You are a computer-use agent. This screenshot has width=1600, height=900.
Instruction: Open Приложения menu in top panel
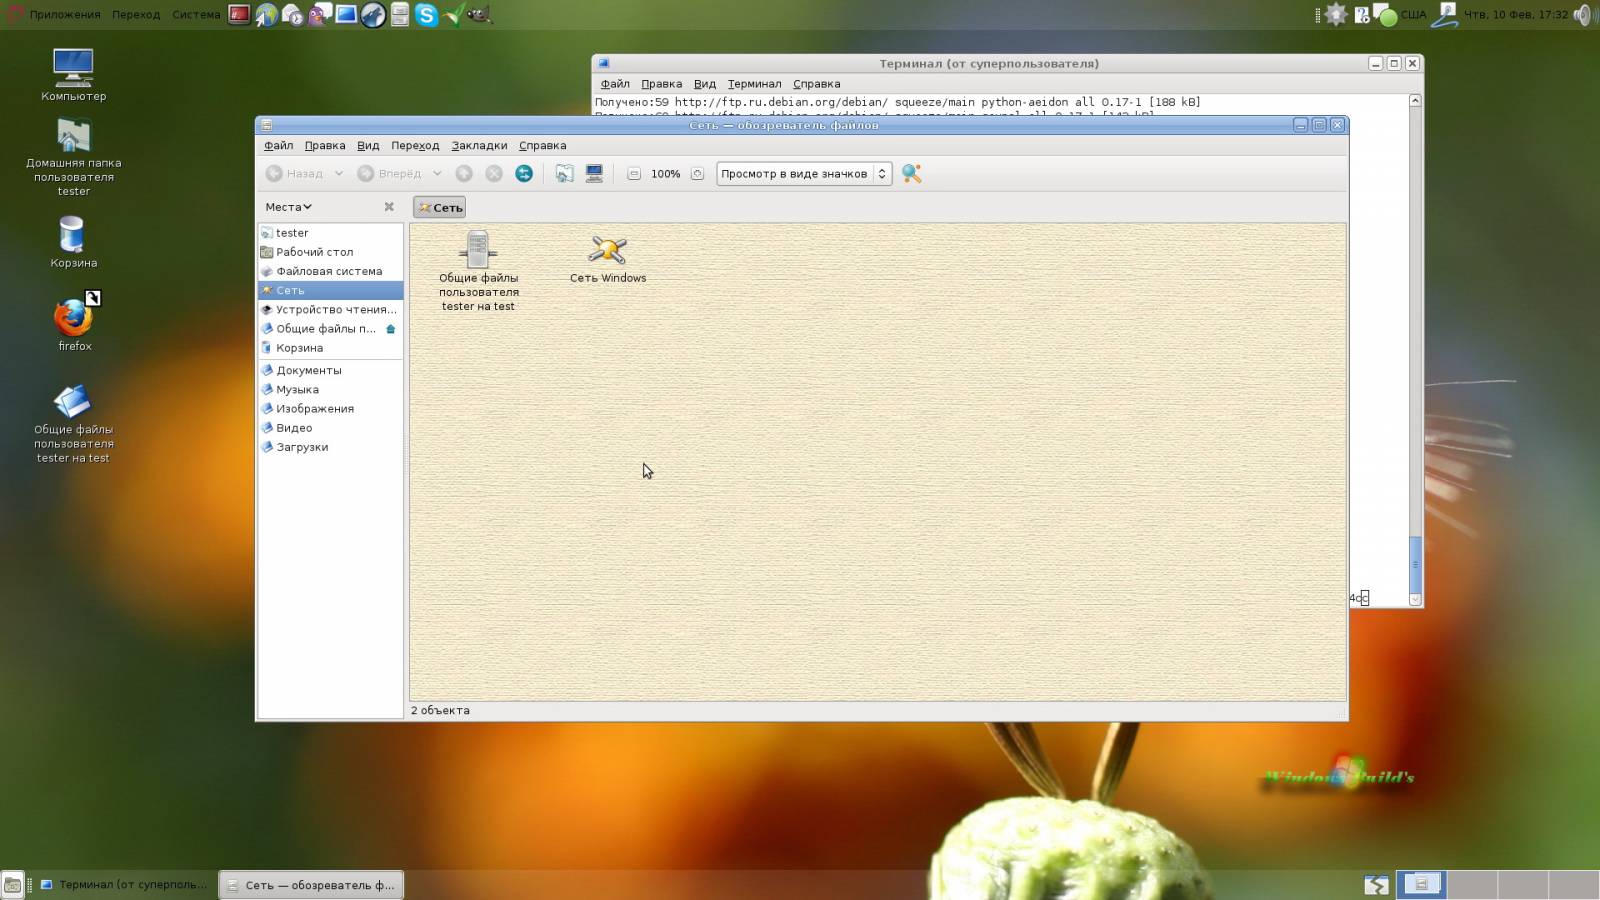point(65,15)
